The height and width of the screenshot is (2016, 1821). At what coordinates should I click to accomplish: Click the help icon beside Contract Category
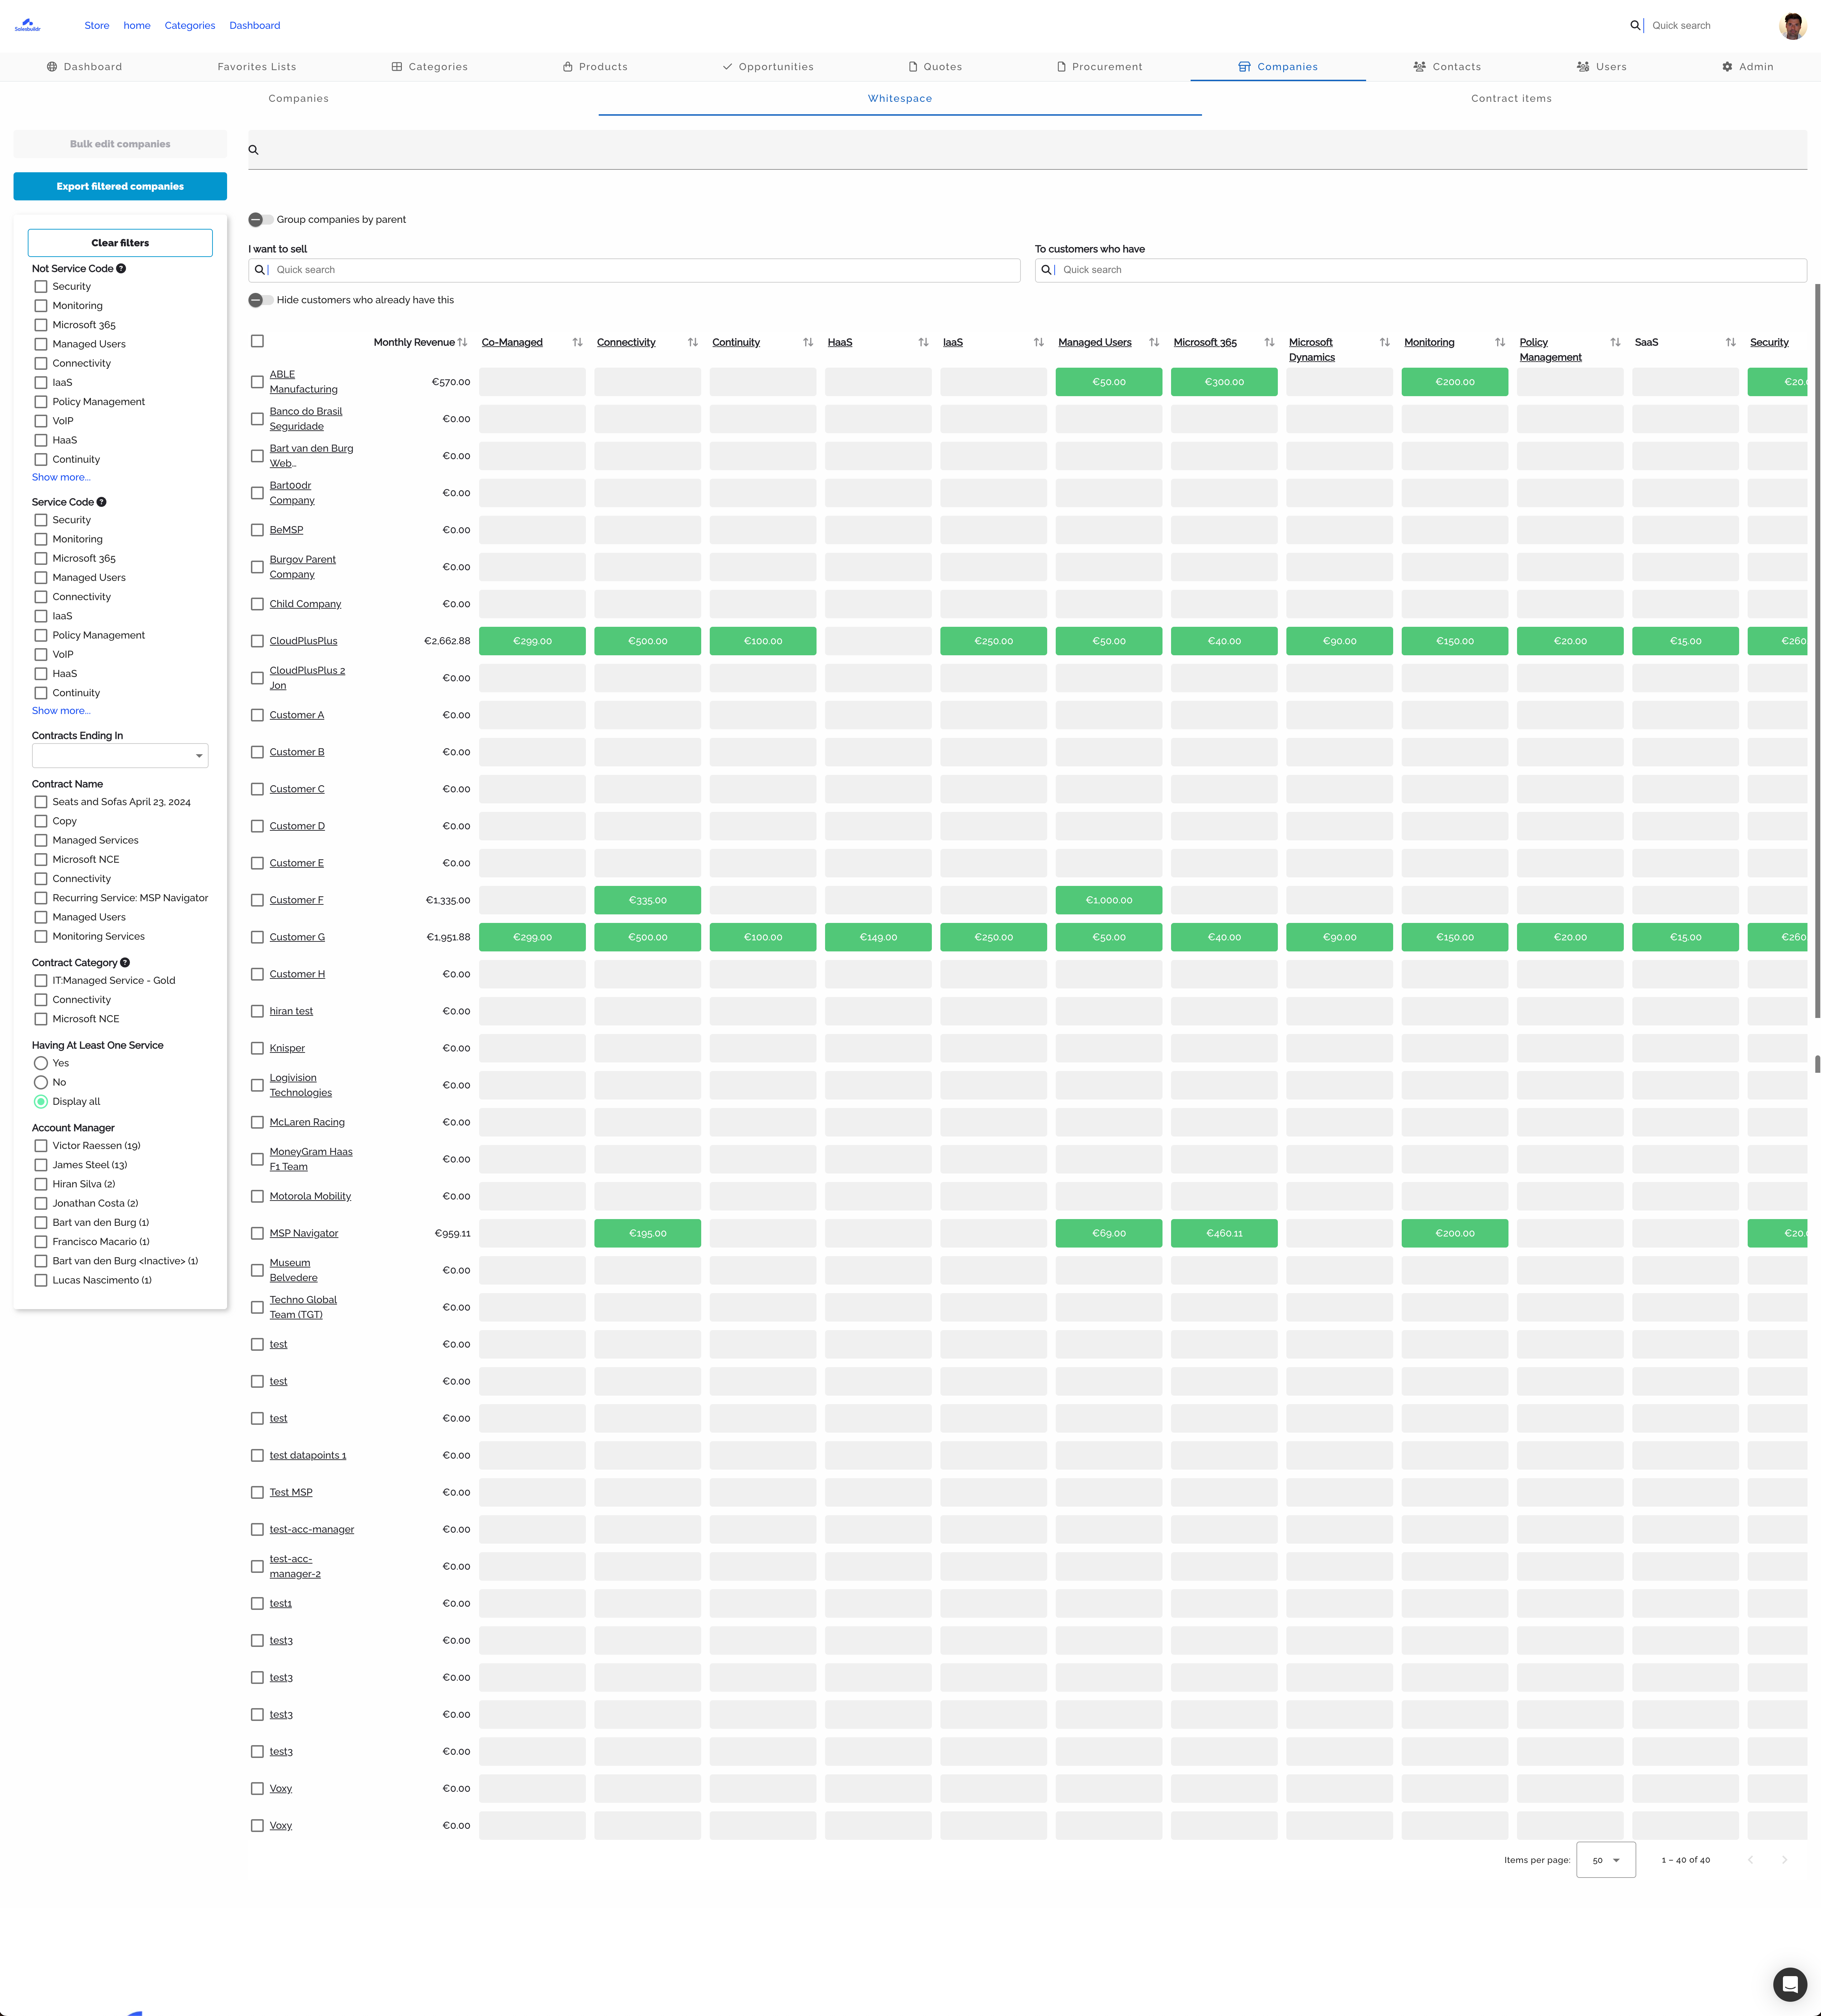125,963
